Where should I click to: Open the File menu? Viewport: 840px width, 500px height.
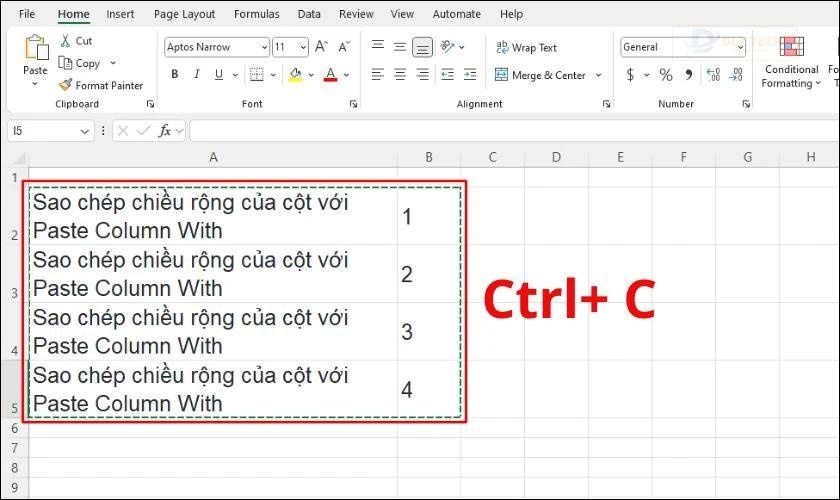point(27,14)
